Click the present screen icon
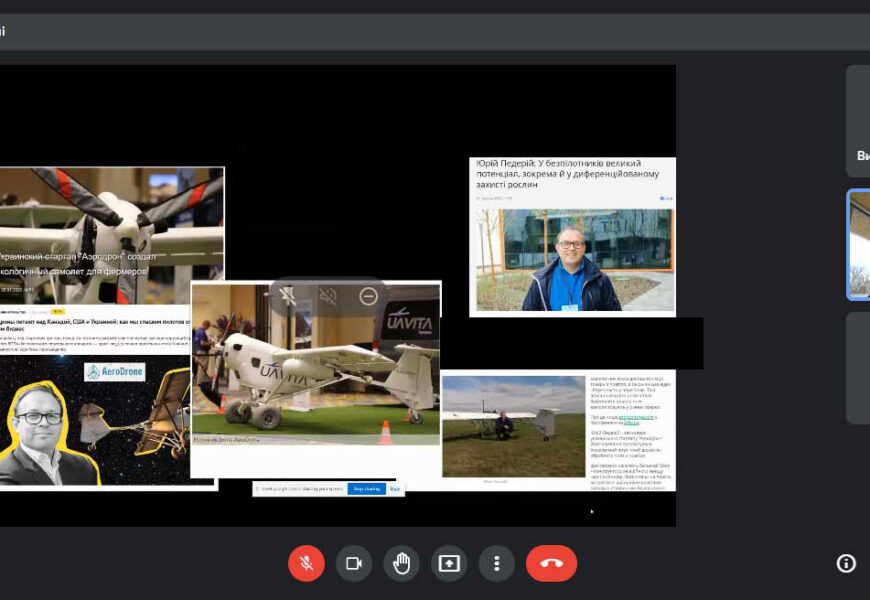Viewport: 870px width, 600px height. 449,563
